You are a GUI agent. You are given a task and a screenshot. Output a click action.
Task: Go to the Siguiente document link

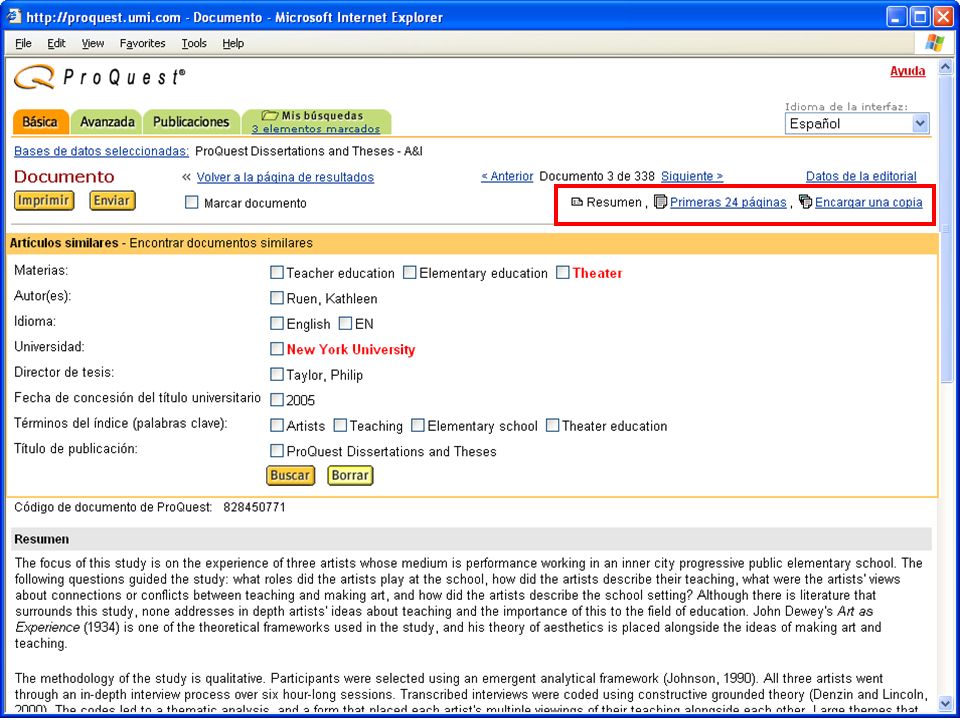pyautogui.click(x=692, y=176)
